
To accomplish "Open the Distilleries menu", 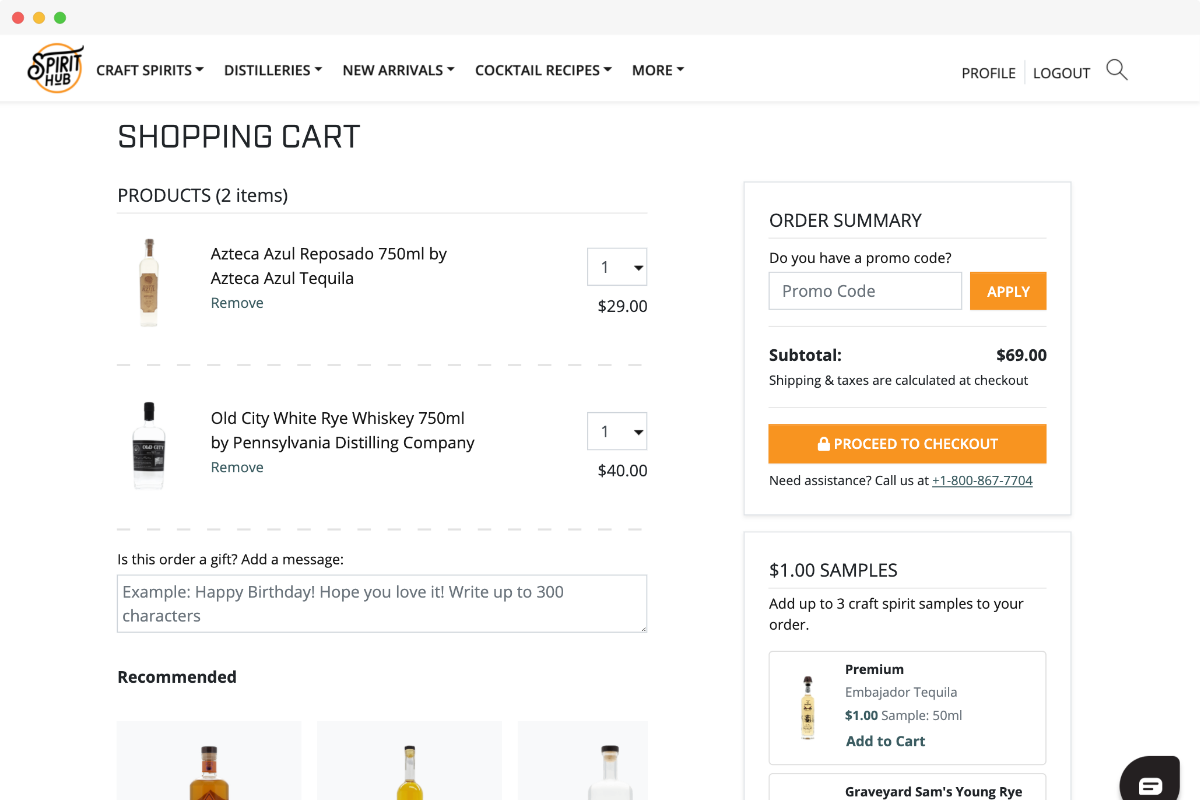I will click(x=273, y=70).
